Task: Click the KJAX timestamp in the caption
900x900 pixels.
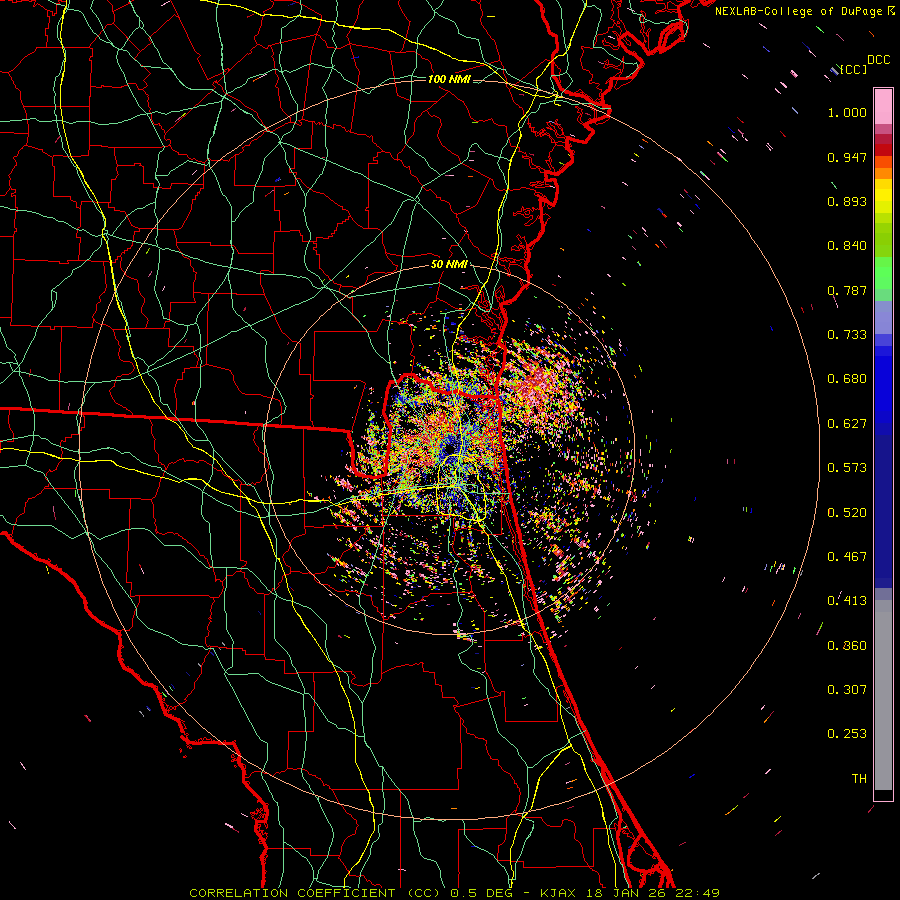Action: [x=630, y=893]
